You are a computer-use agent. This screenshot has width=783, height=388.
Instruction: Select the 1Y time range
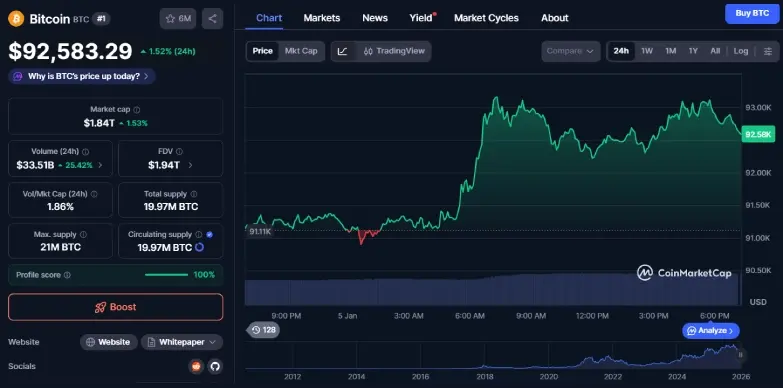pyautogui.click(x=693, y=51)
